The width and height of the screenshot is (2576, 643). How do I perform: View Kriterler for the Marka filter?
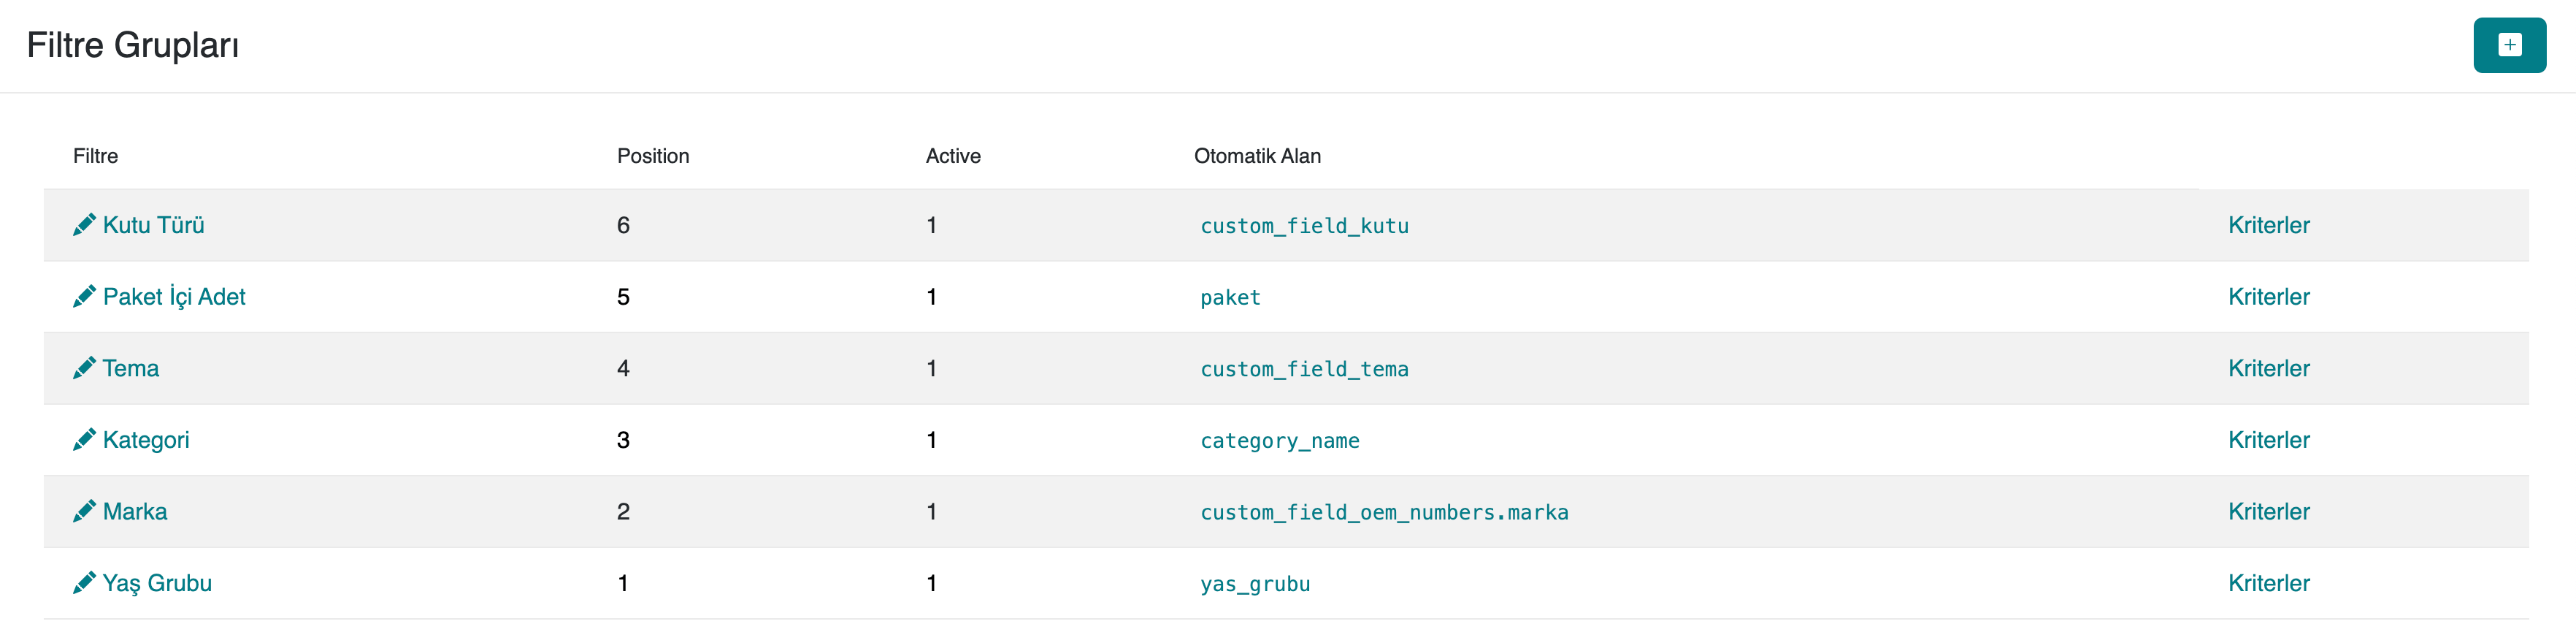2268,512
